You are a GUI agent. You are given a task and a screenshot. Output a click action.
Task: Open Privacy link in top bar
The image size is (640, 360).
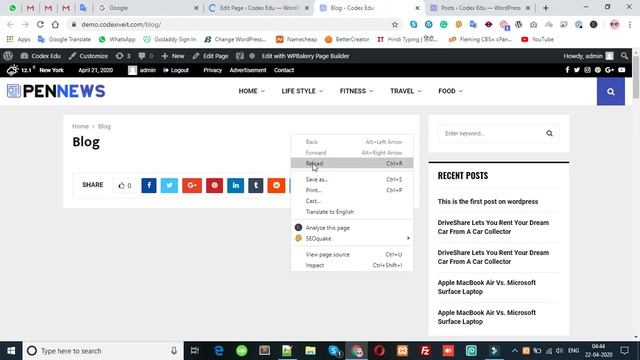[x=213, y=70]
